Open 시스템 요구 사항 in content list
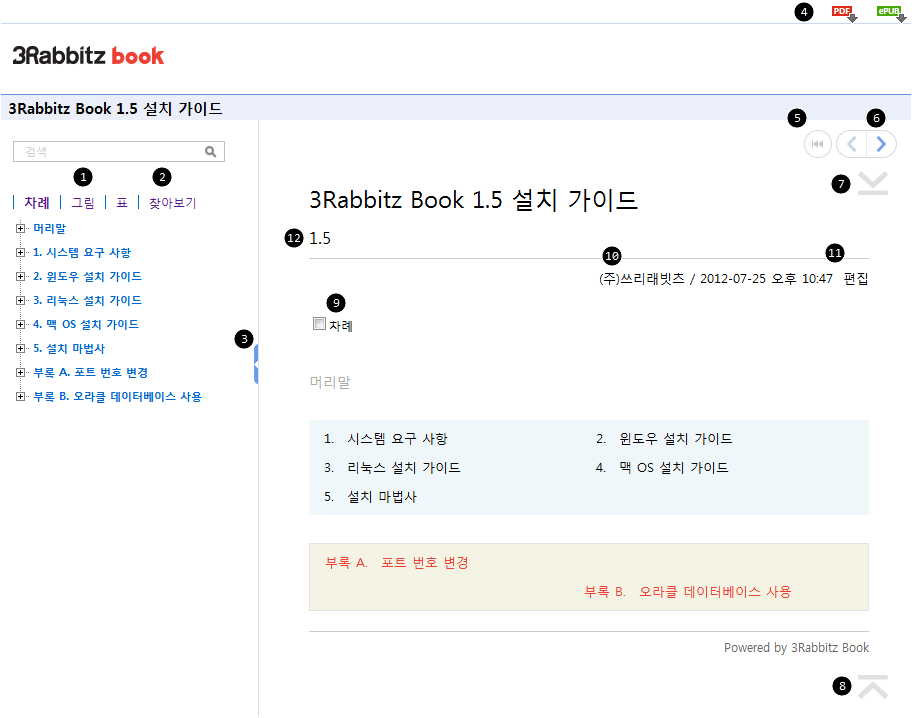The width and height of the screenshot is (912, 718). click(397, 439)
